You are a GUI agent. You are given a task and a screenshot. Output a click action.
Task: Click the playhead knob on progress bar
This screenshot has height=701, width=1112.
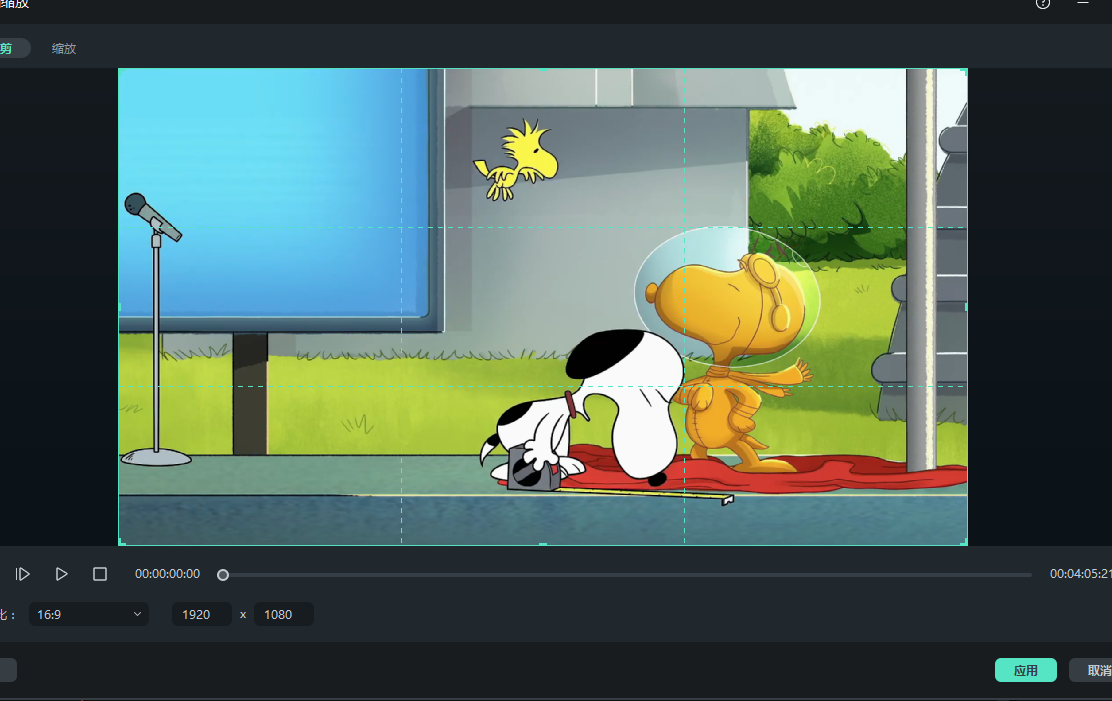223,575
